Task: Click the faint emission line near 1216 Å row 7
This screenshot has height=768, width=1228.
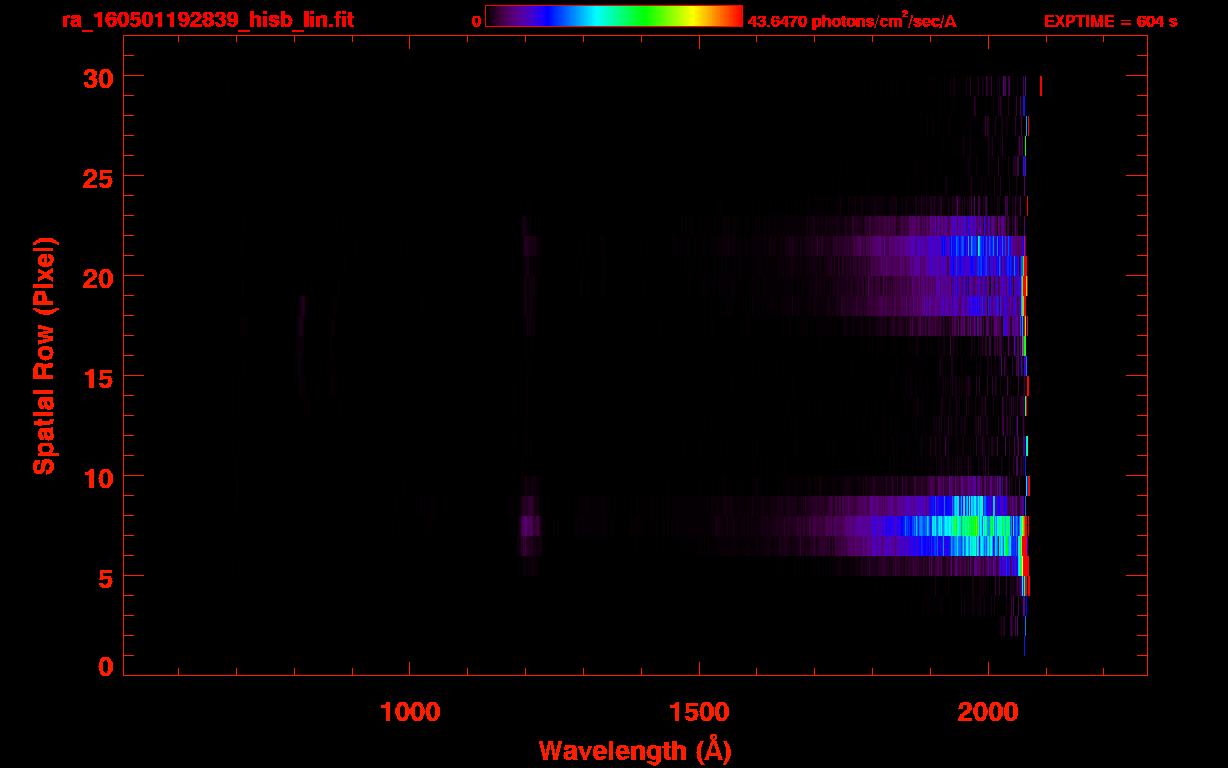Action: (530, 526)
